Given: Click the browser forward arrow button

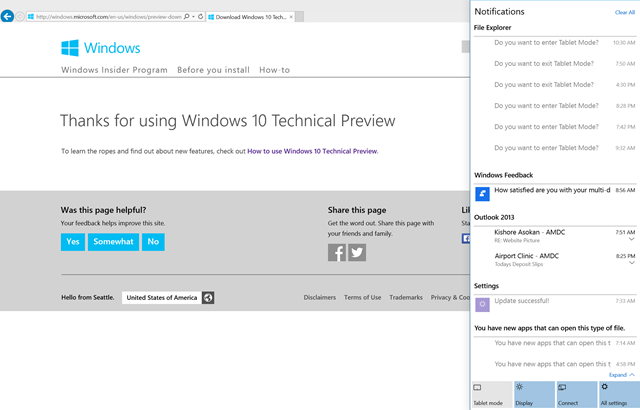Looking at the screenshot, I should [20, 17].
